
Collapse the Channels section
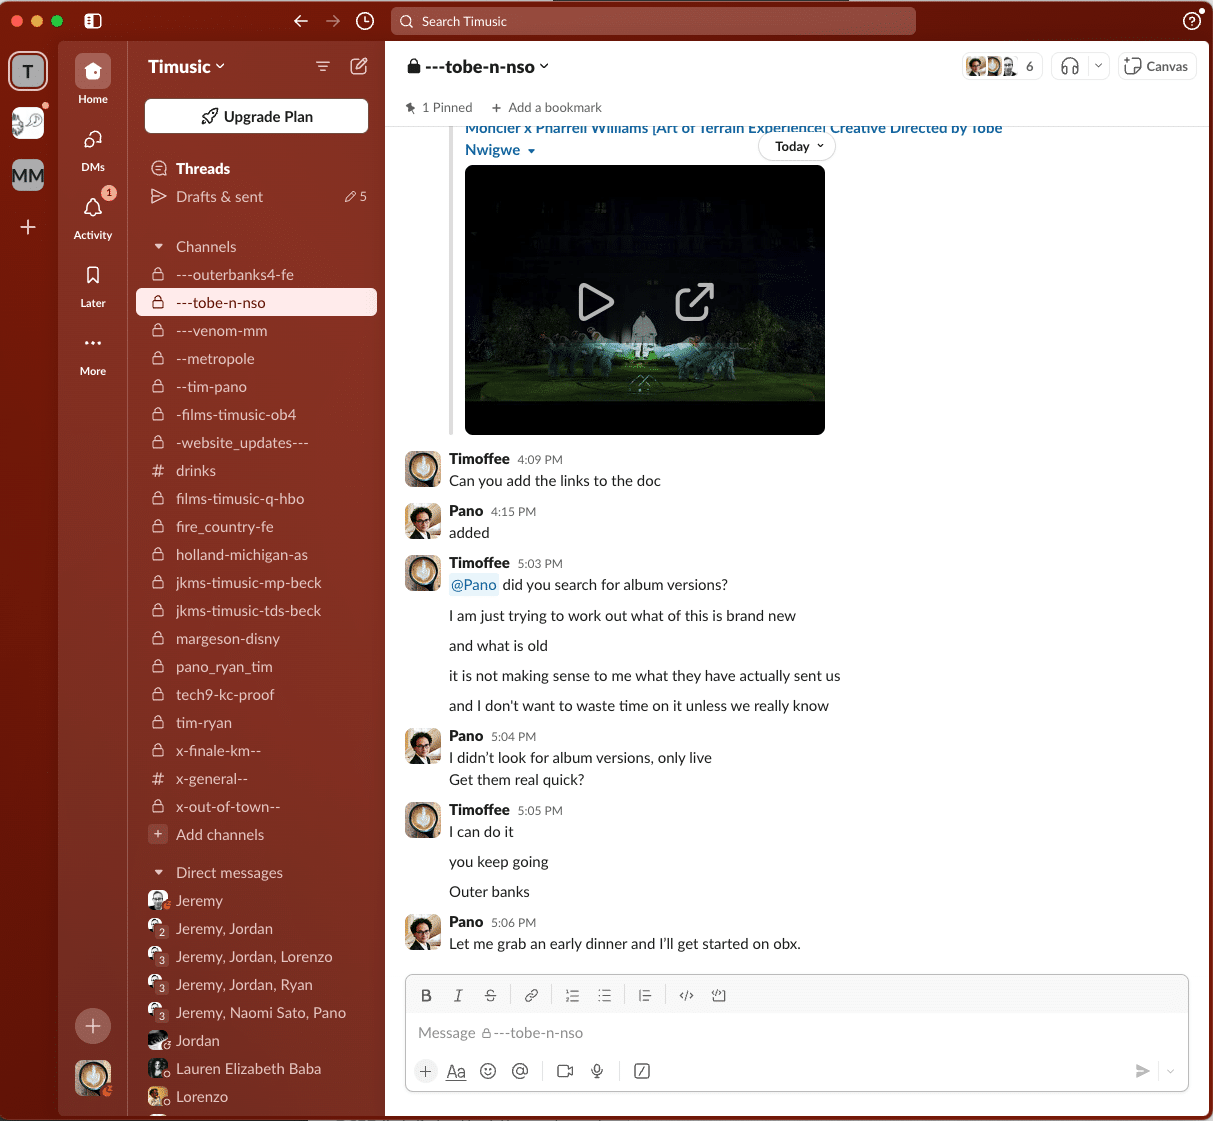(159, 247)
